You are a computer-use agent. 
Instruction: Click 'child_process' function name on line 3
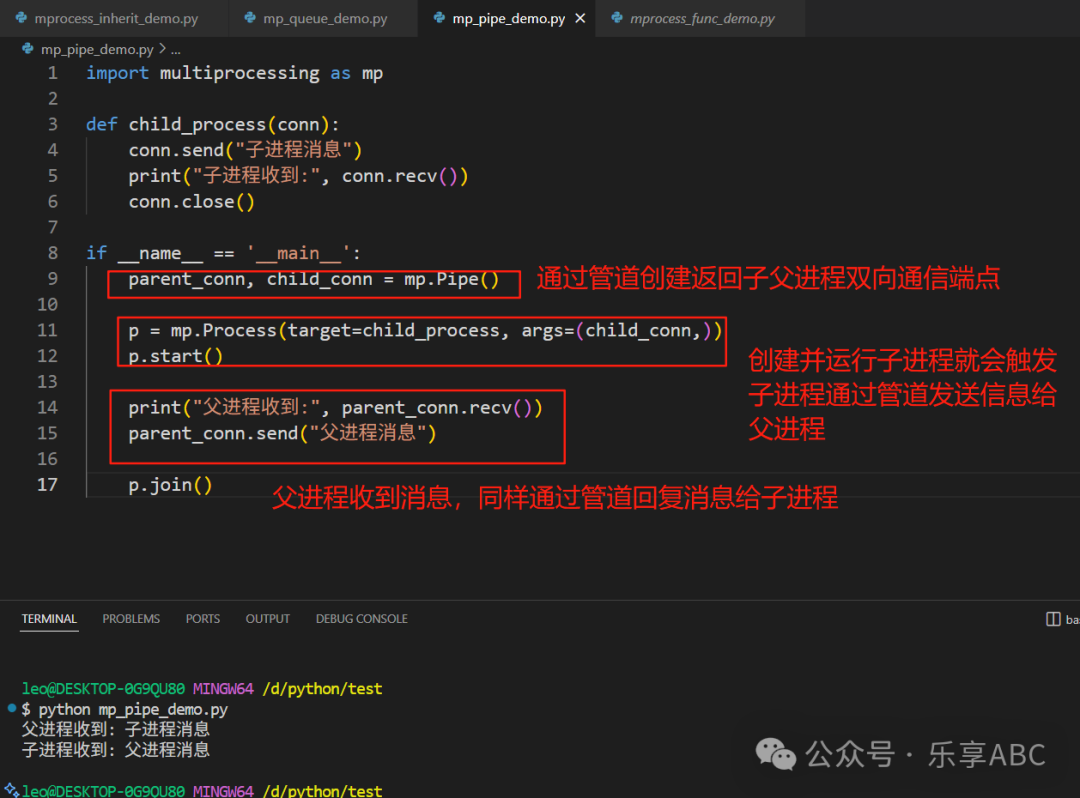click(197, 125)
